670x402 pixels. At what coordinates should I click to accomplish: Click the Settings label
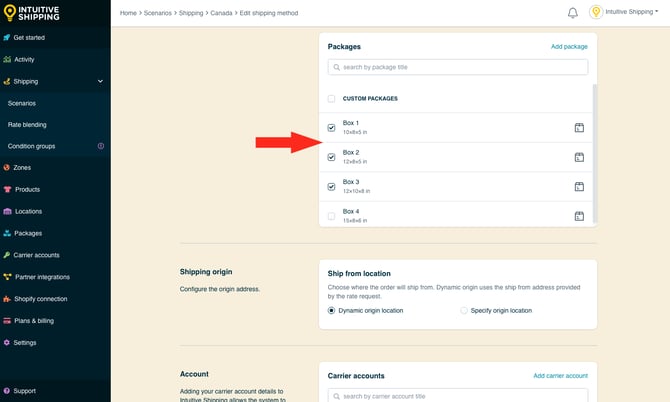click(x=25, y=343)
